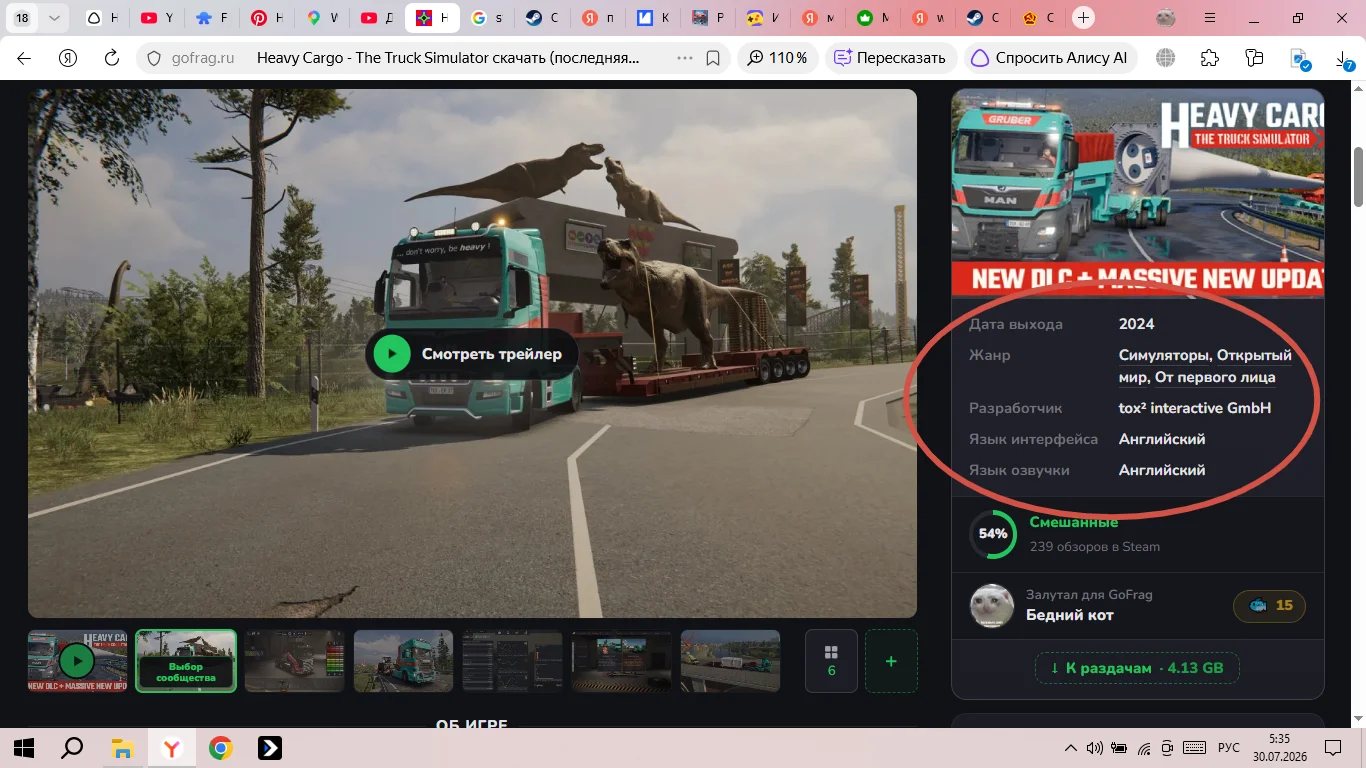The height and width of the screenshot is (768, 1366).
Task: Open the tab counter showing 18
Action: click(22, 18)
